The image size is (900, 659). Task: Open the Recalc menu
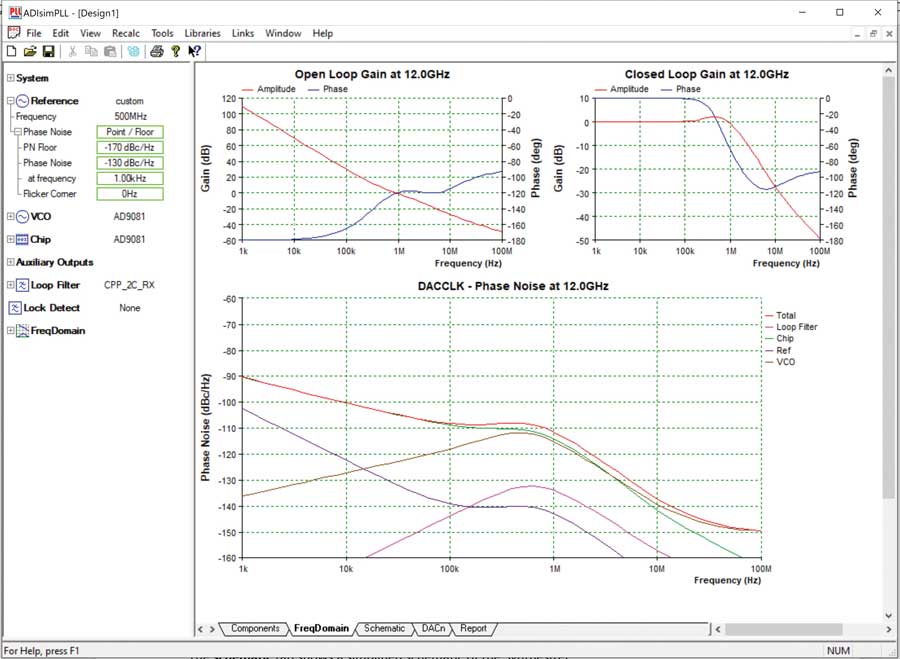(126, 33)
